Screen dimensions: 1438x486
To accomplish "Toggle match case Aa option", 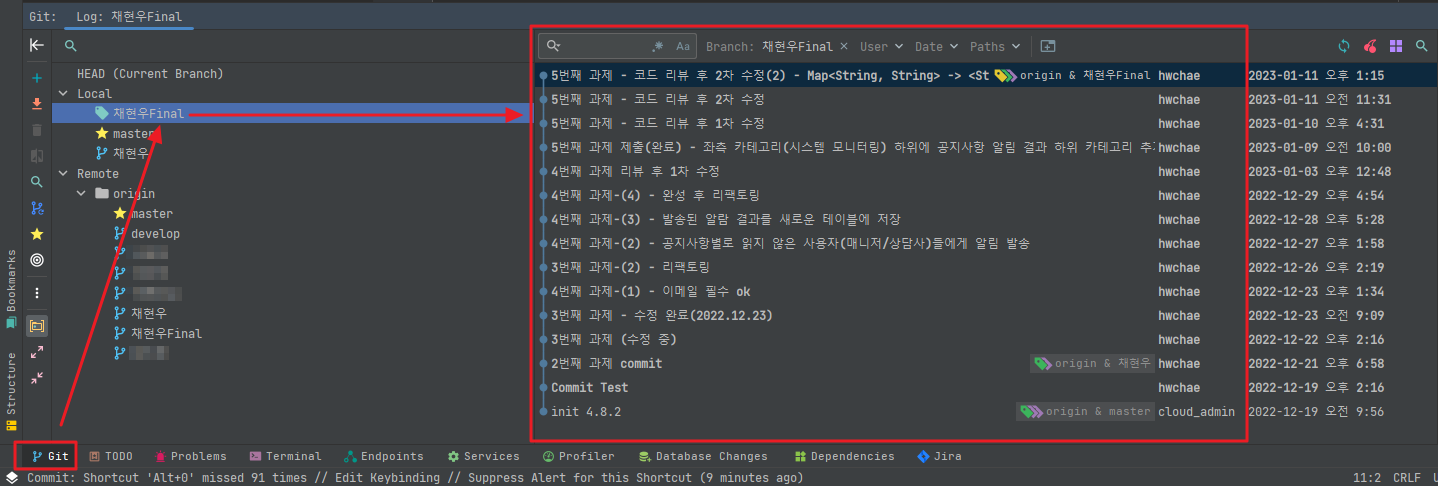I will click(x=683, y=46).
